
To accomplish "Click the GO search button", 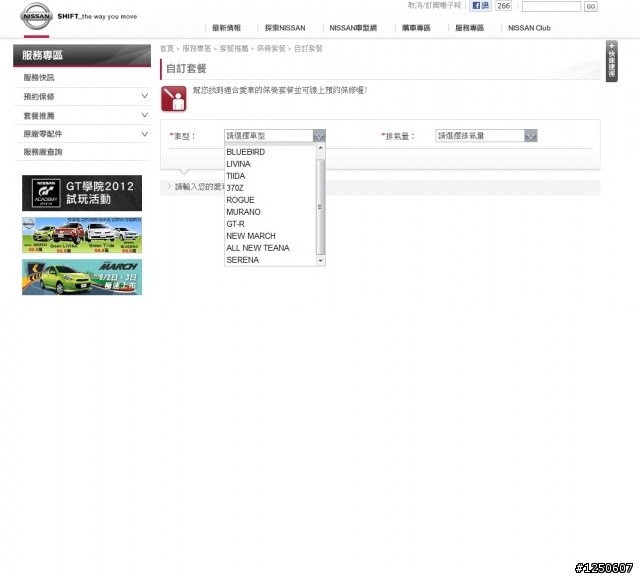I will [x=591, y=6].
